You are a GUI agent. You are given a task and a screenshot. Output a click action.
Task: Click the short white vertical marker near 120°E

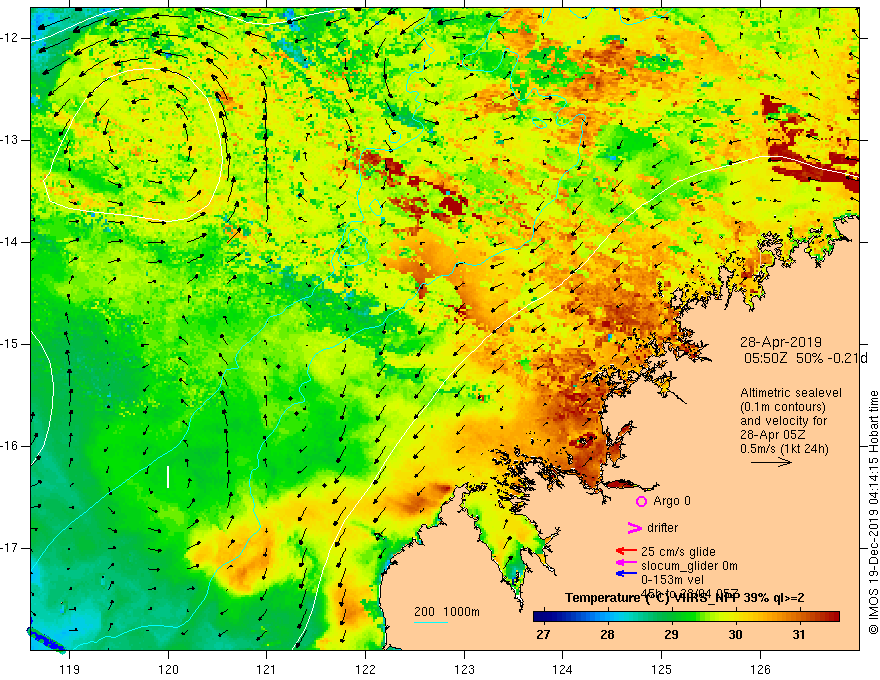pyautogui.click(x=168, y=476)
